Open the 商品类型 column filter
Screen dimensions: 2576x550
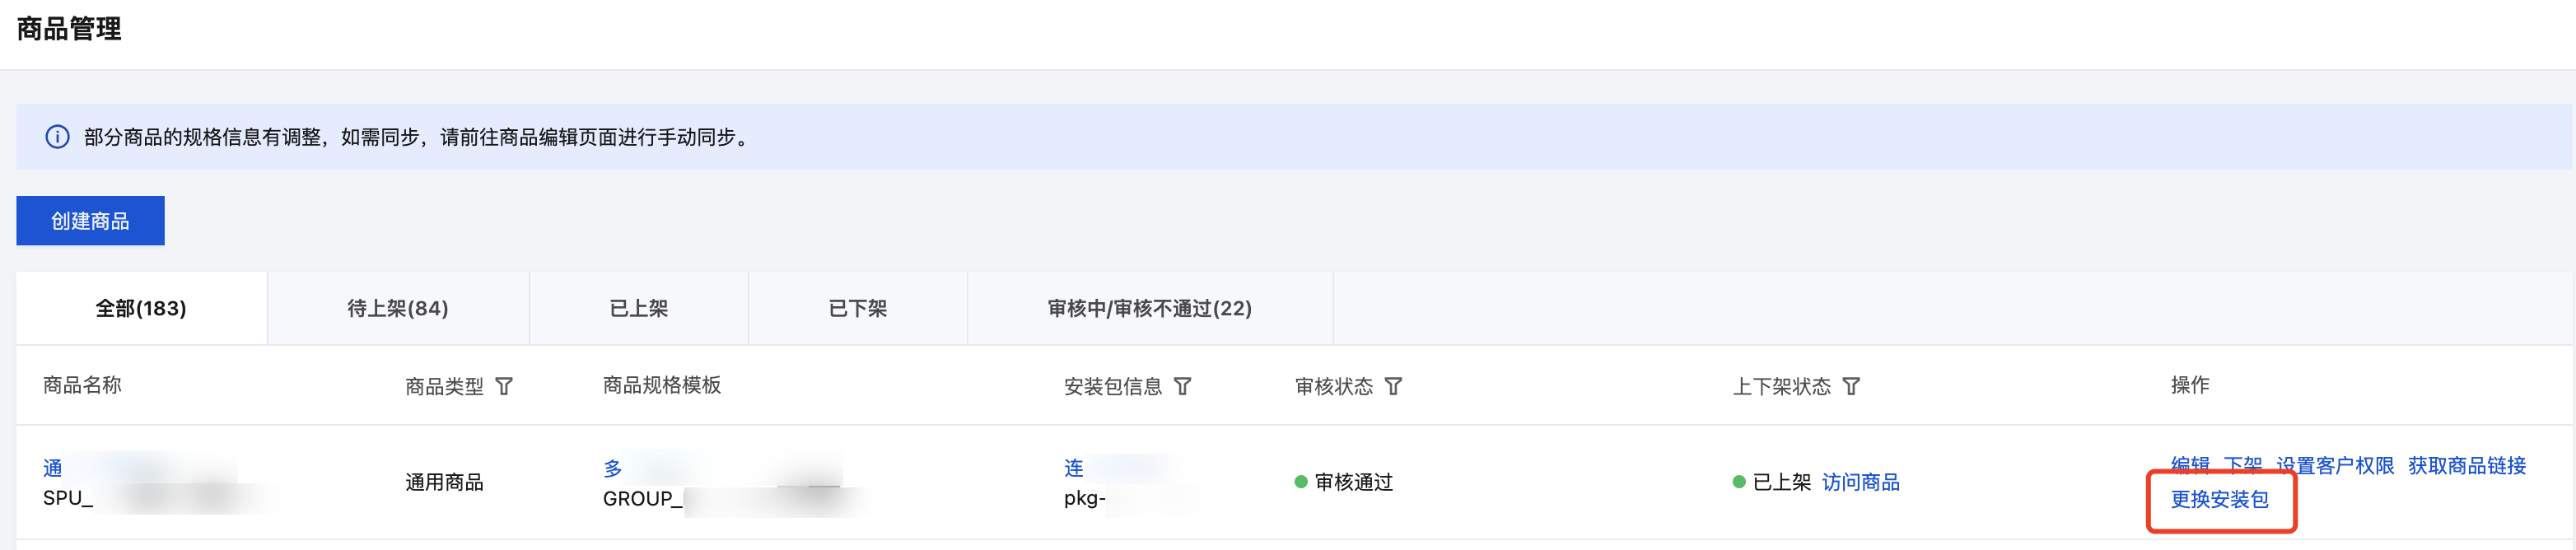coord(504,386)
